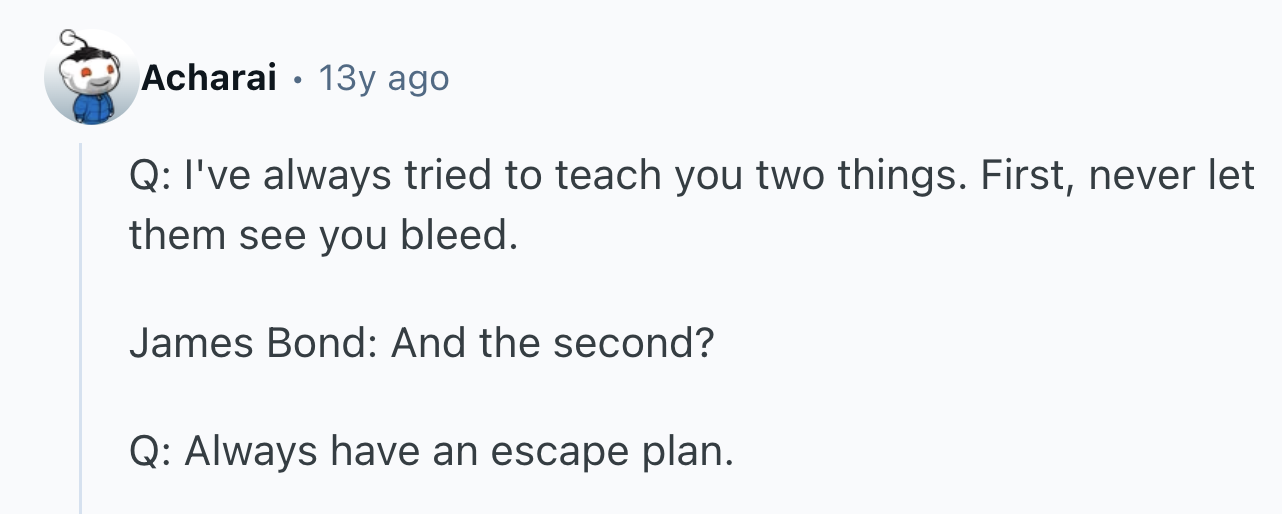Click the word 'second?' in Bond's reply
The image size is (1282, 514).
633,344
